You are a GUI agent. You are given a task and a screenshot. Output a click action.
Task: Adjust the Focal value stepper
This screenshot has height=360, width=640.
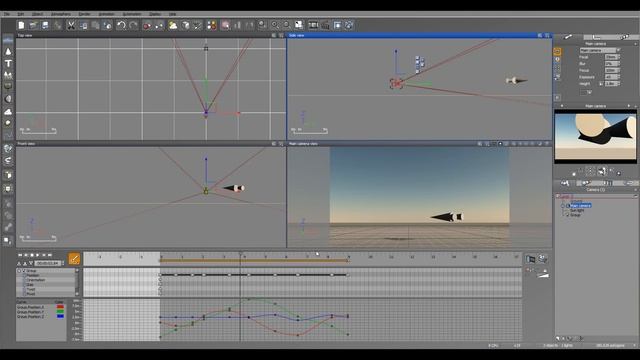pyautogui.click(x=618, y=57)
